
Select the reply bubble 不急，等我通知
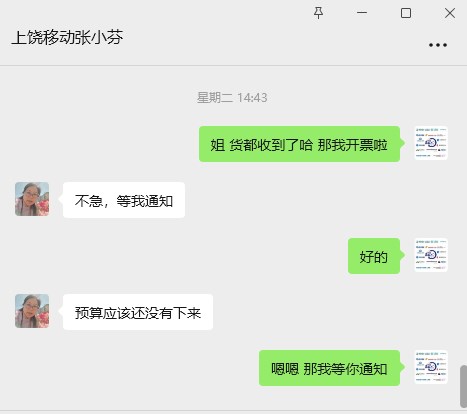tap(124, 200)
